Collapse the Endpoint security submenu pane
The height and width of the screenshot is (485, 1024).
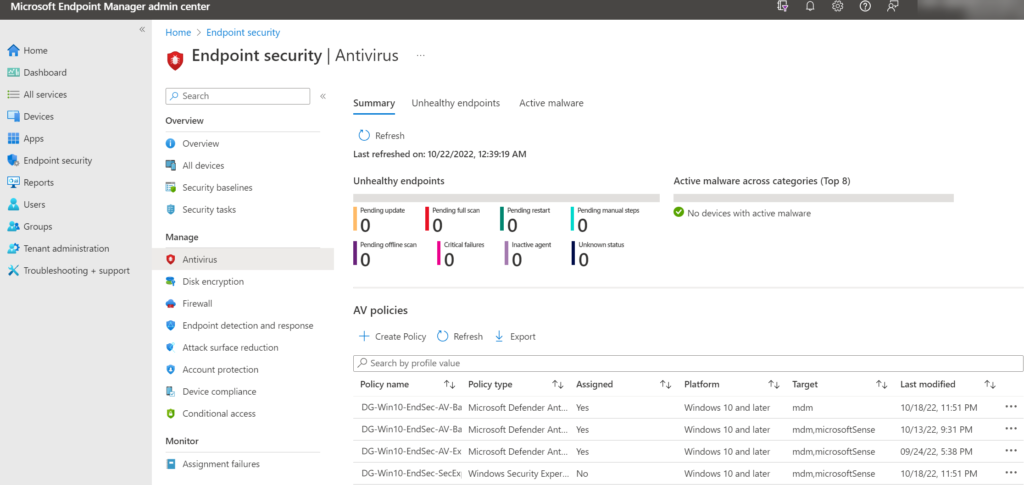(323, 96)
